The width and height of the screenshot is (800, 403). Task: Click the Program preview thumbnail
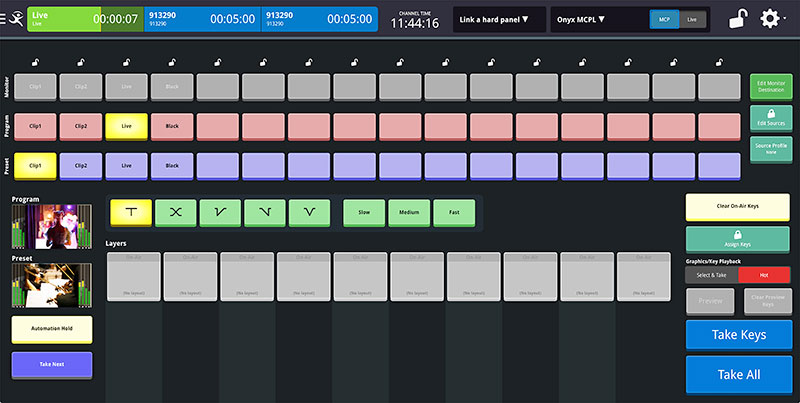[x=37, y=227]
